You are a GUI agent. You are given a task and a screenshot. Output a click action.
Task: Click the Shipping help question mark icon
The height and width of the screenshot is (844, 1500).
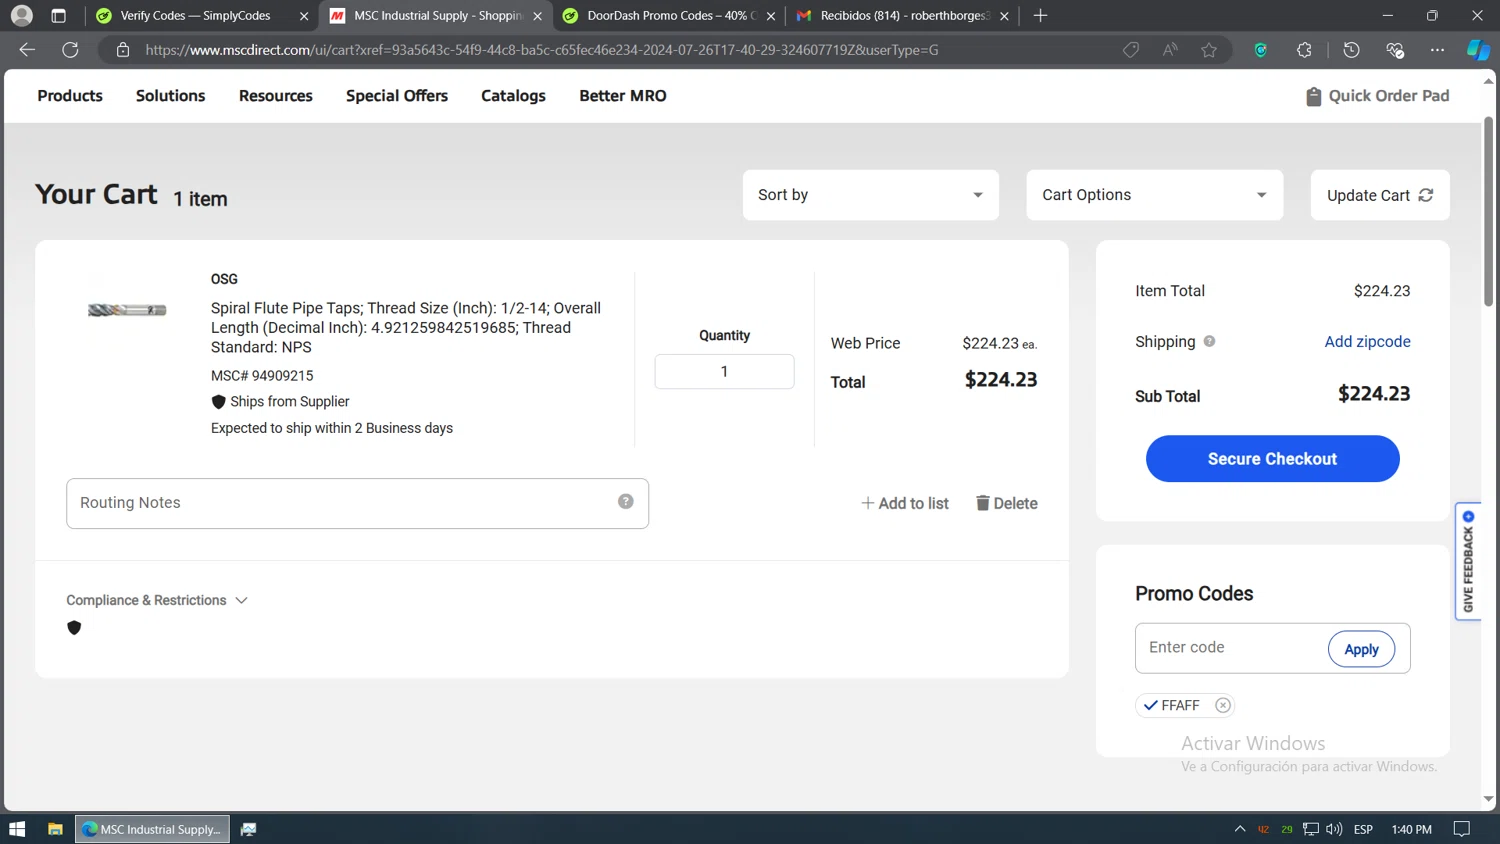coord(1209,341)
